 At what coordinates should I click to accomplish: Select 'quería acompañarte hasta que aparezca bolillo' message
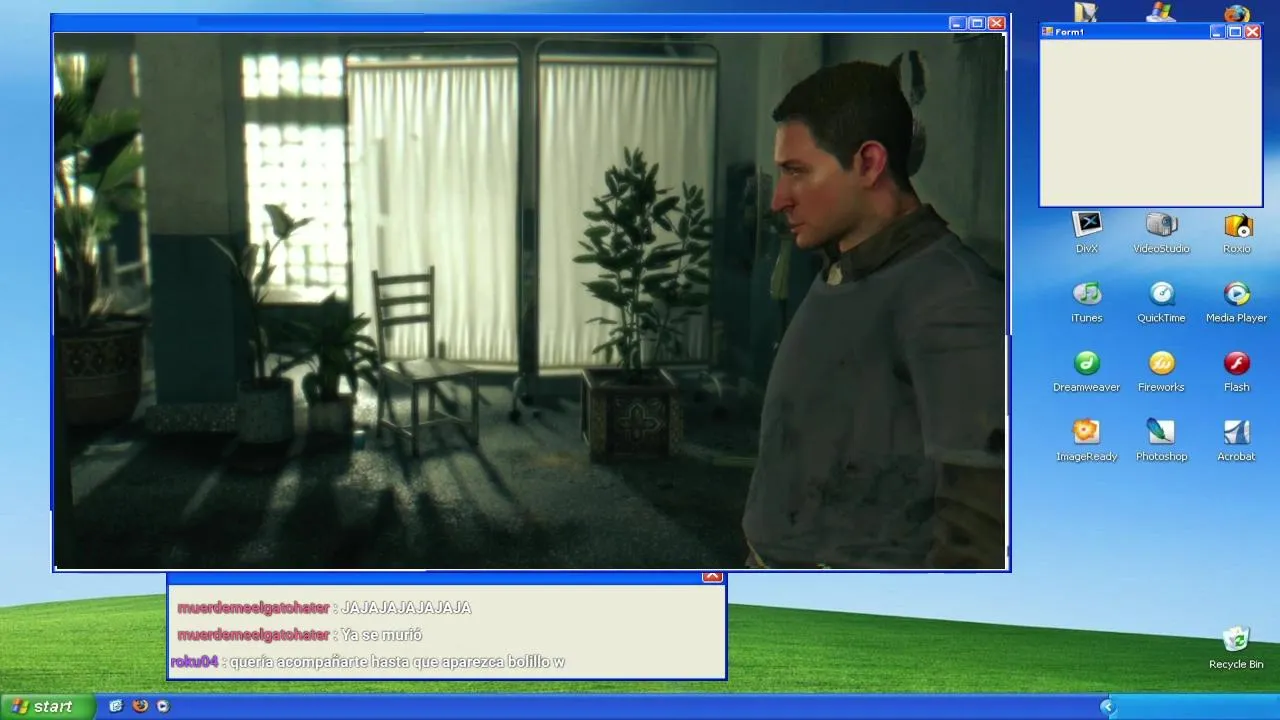tap(398, 662)
